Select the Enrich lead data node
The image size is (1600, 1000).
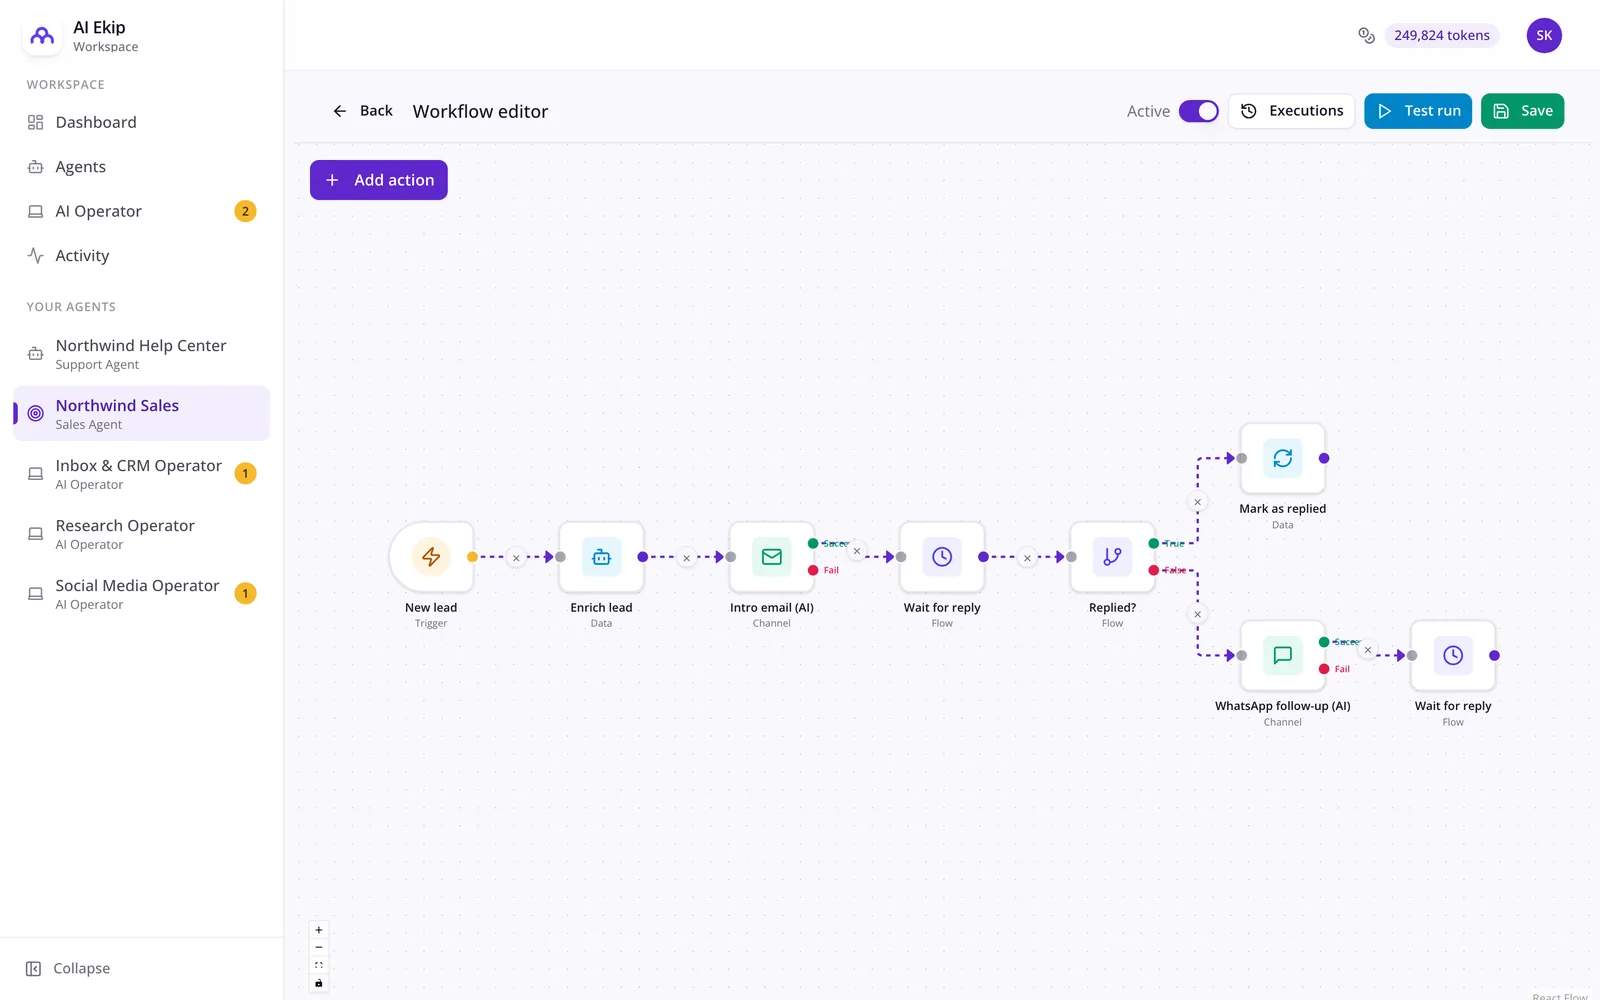(x=601, y=557)
